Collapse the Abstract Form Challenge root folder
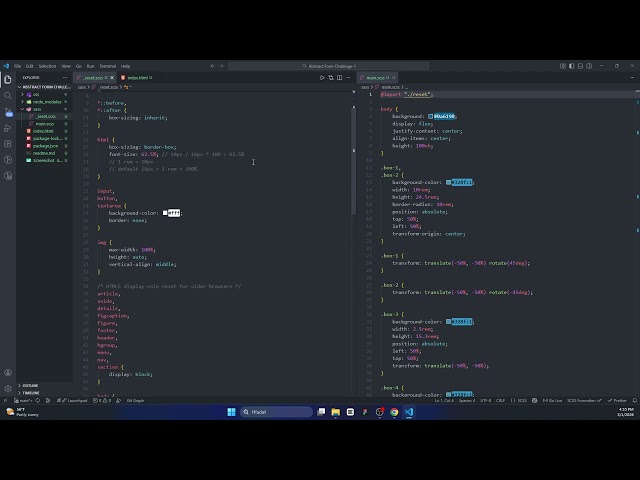 [44, 87]
